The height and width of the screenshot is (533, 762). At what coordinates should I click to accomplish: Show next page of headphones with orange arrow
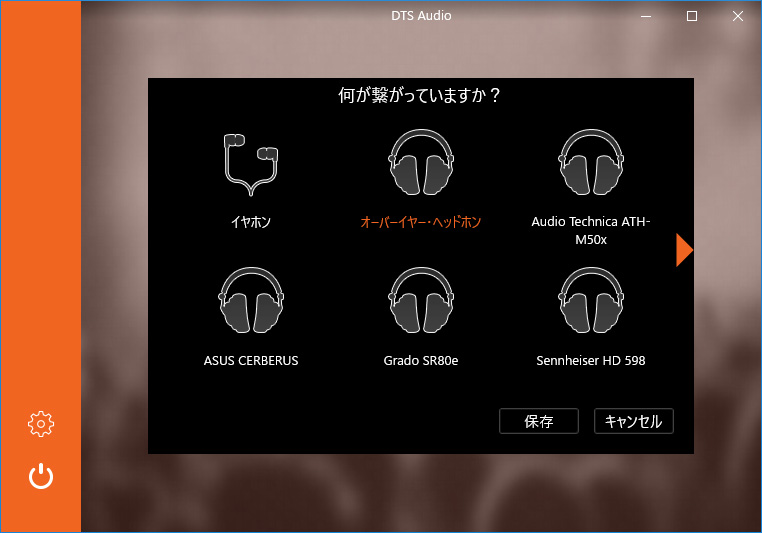[684, 250]
